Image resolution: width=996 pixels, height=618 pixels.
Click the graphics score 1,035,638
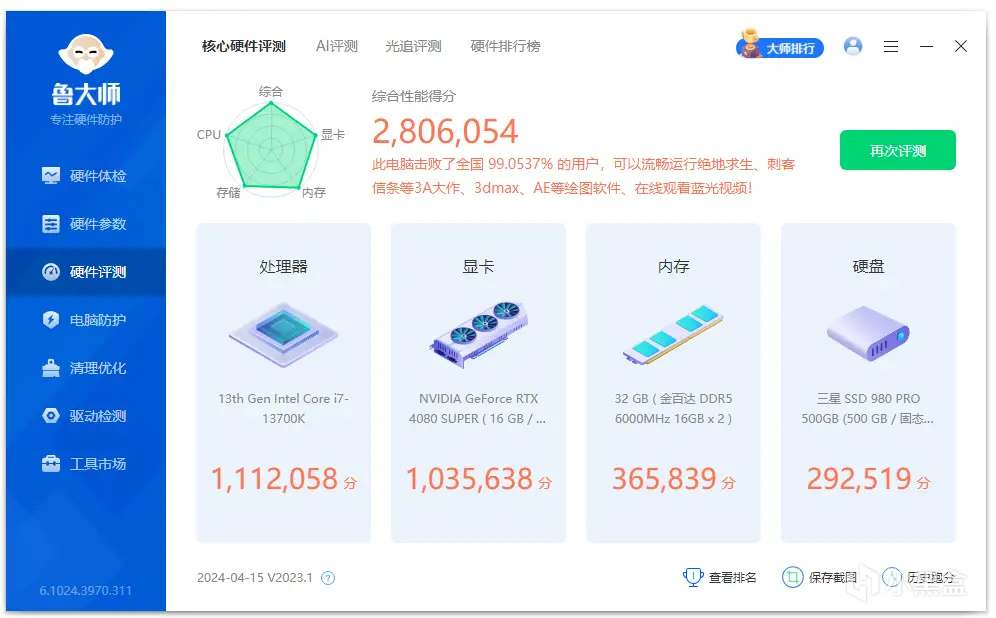[x=469, y=479]
